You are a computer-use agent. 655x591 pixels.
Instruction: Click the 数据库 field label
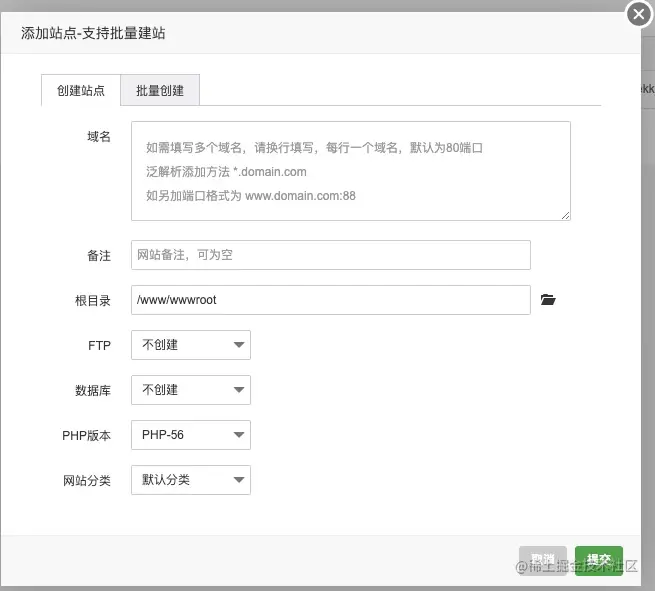pos(93,391)
